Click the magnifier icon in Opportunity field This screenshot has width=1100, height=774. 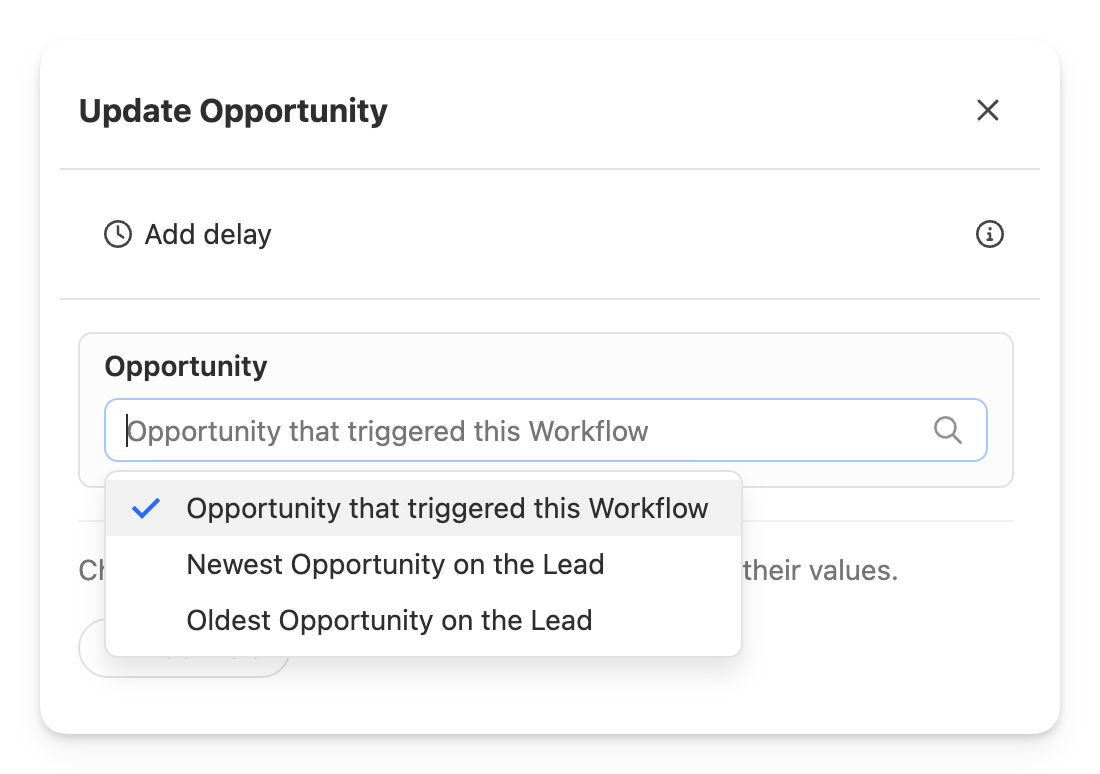point(947,430)
